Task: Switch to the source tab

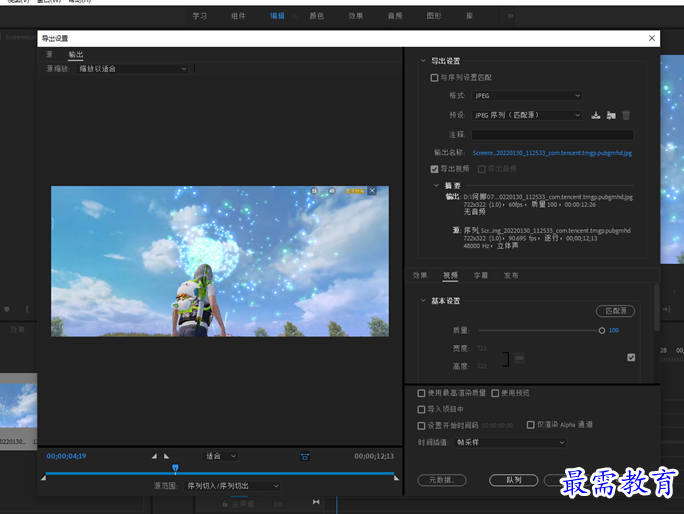Action: pos(49,55)
